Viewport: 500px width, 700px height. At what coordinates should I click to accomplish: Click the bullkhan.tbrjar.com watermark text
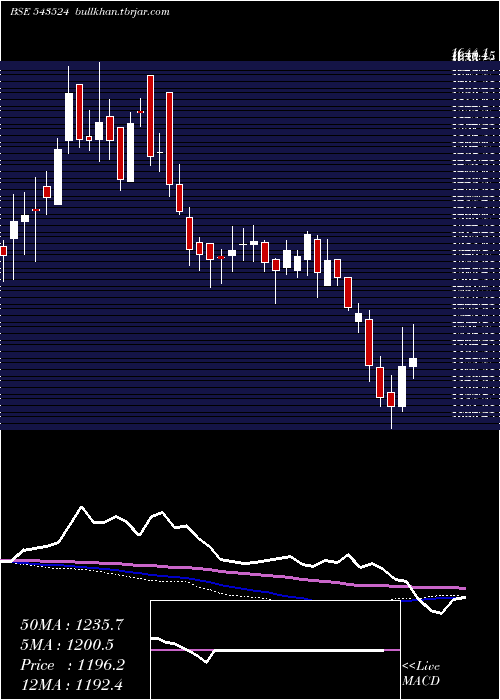point(121,12)
